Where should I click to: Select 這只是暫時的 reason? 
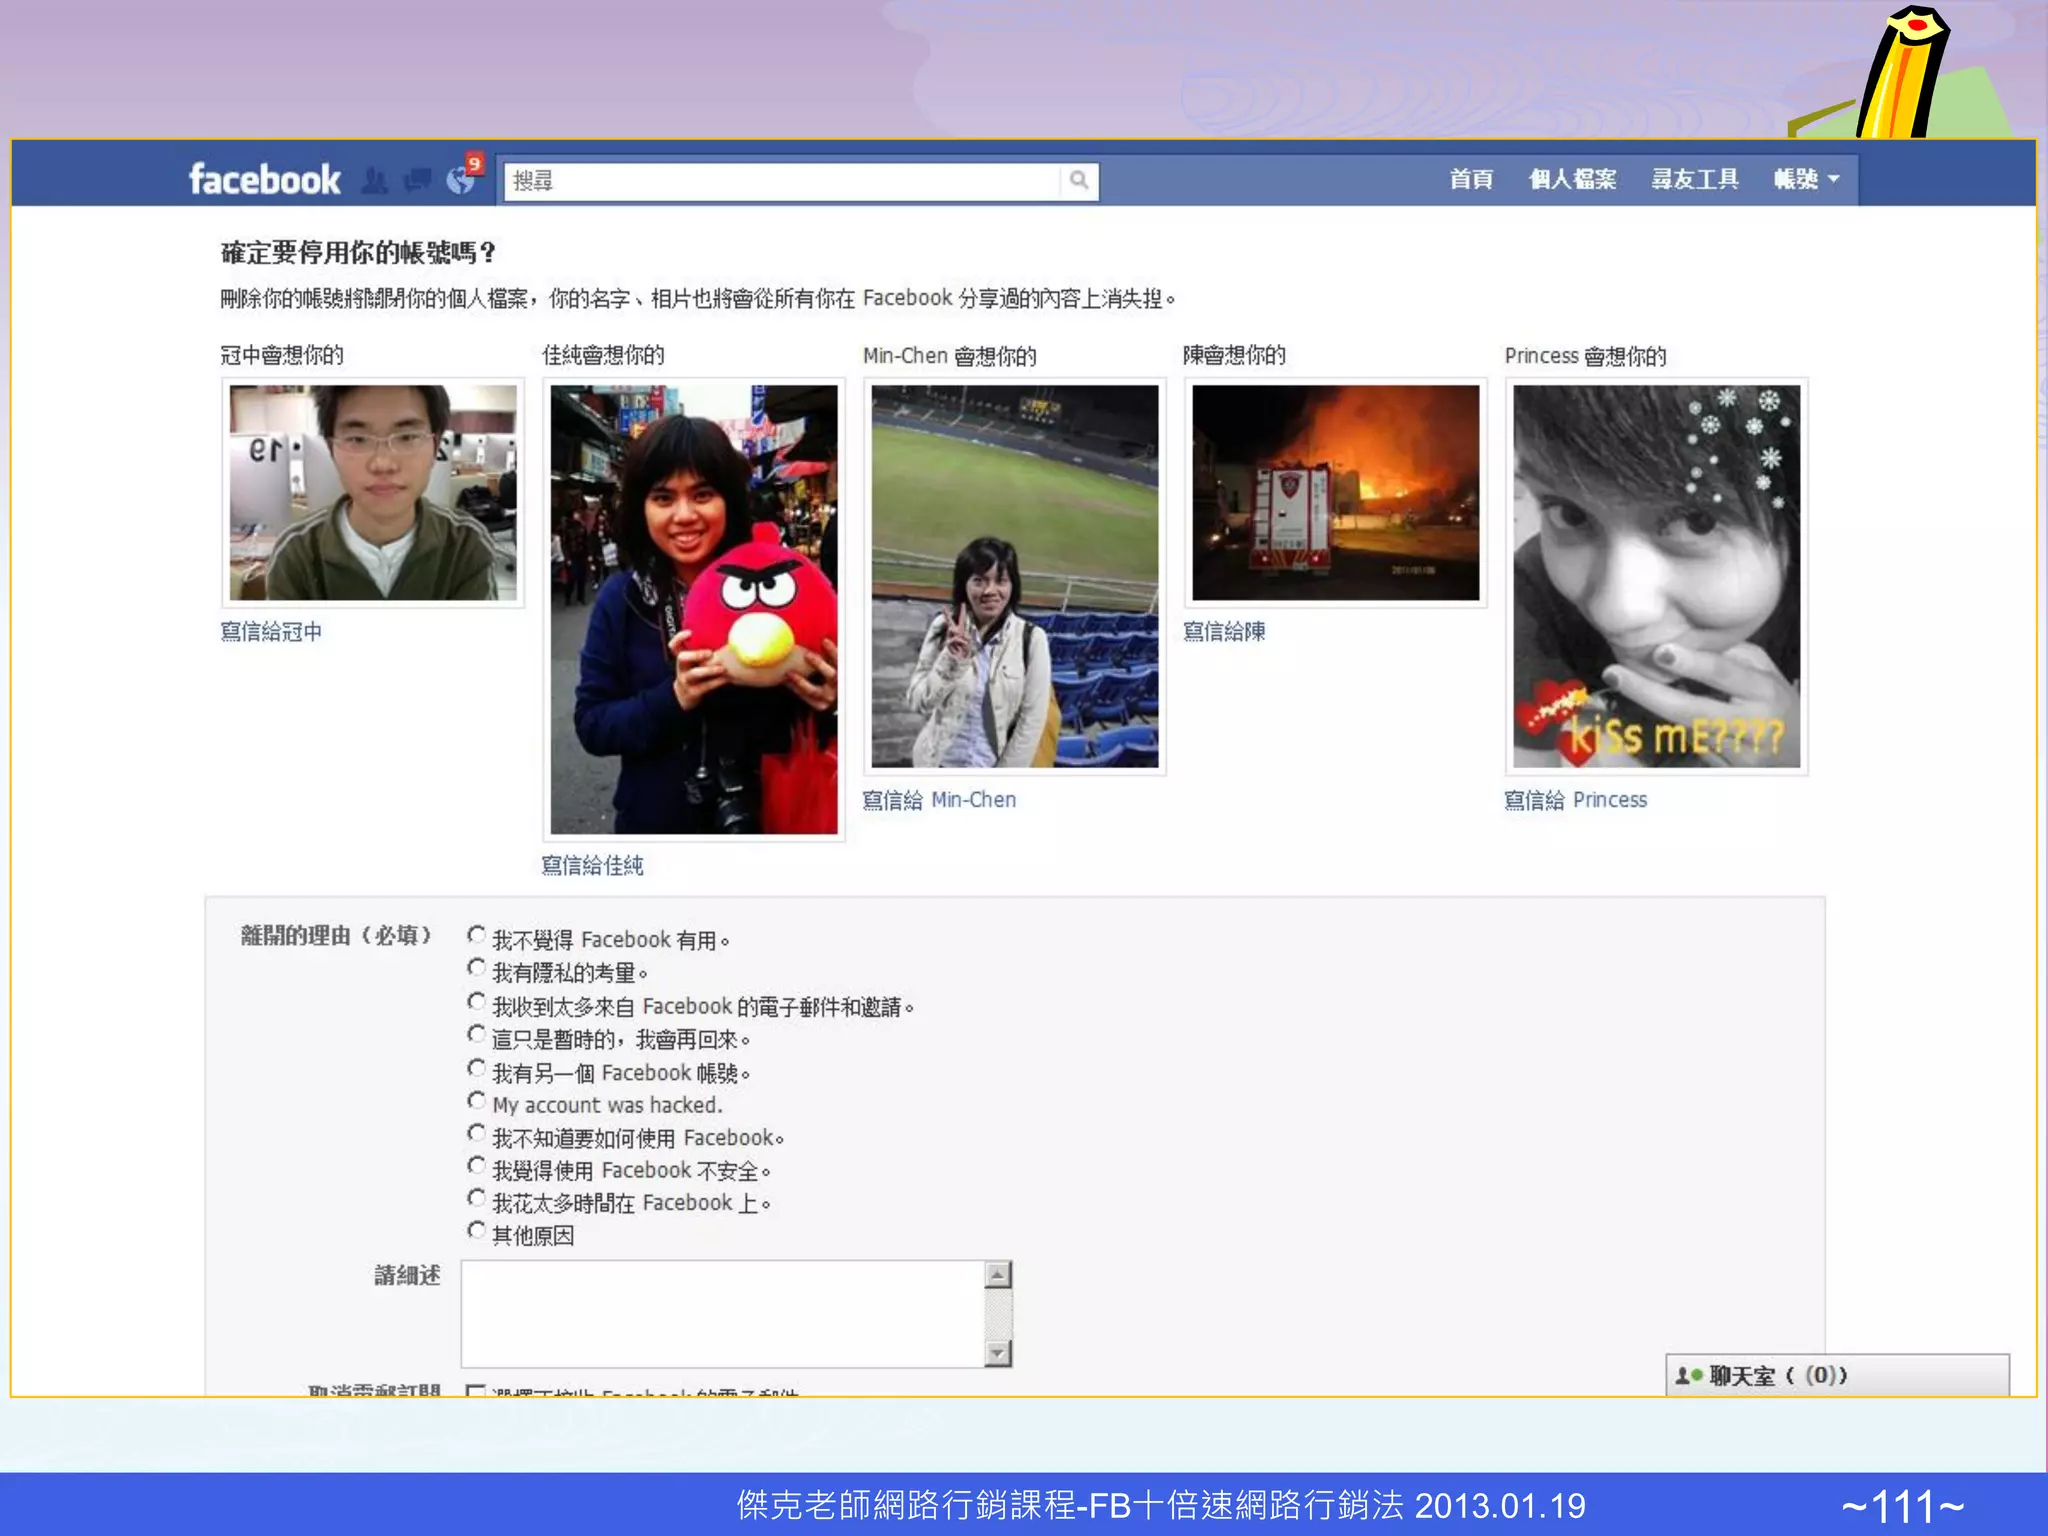point(476,1034)
